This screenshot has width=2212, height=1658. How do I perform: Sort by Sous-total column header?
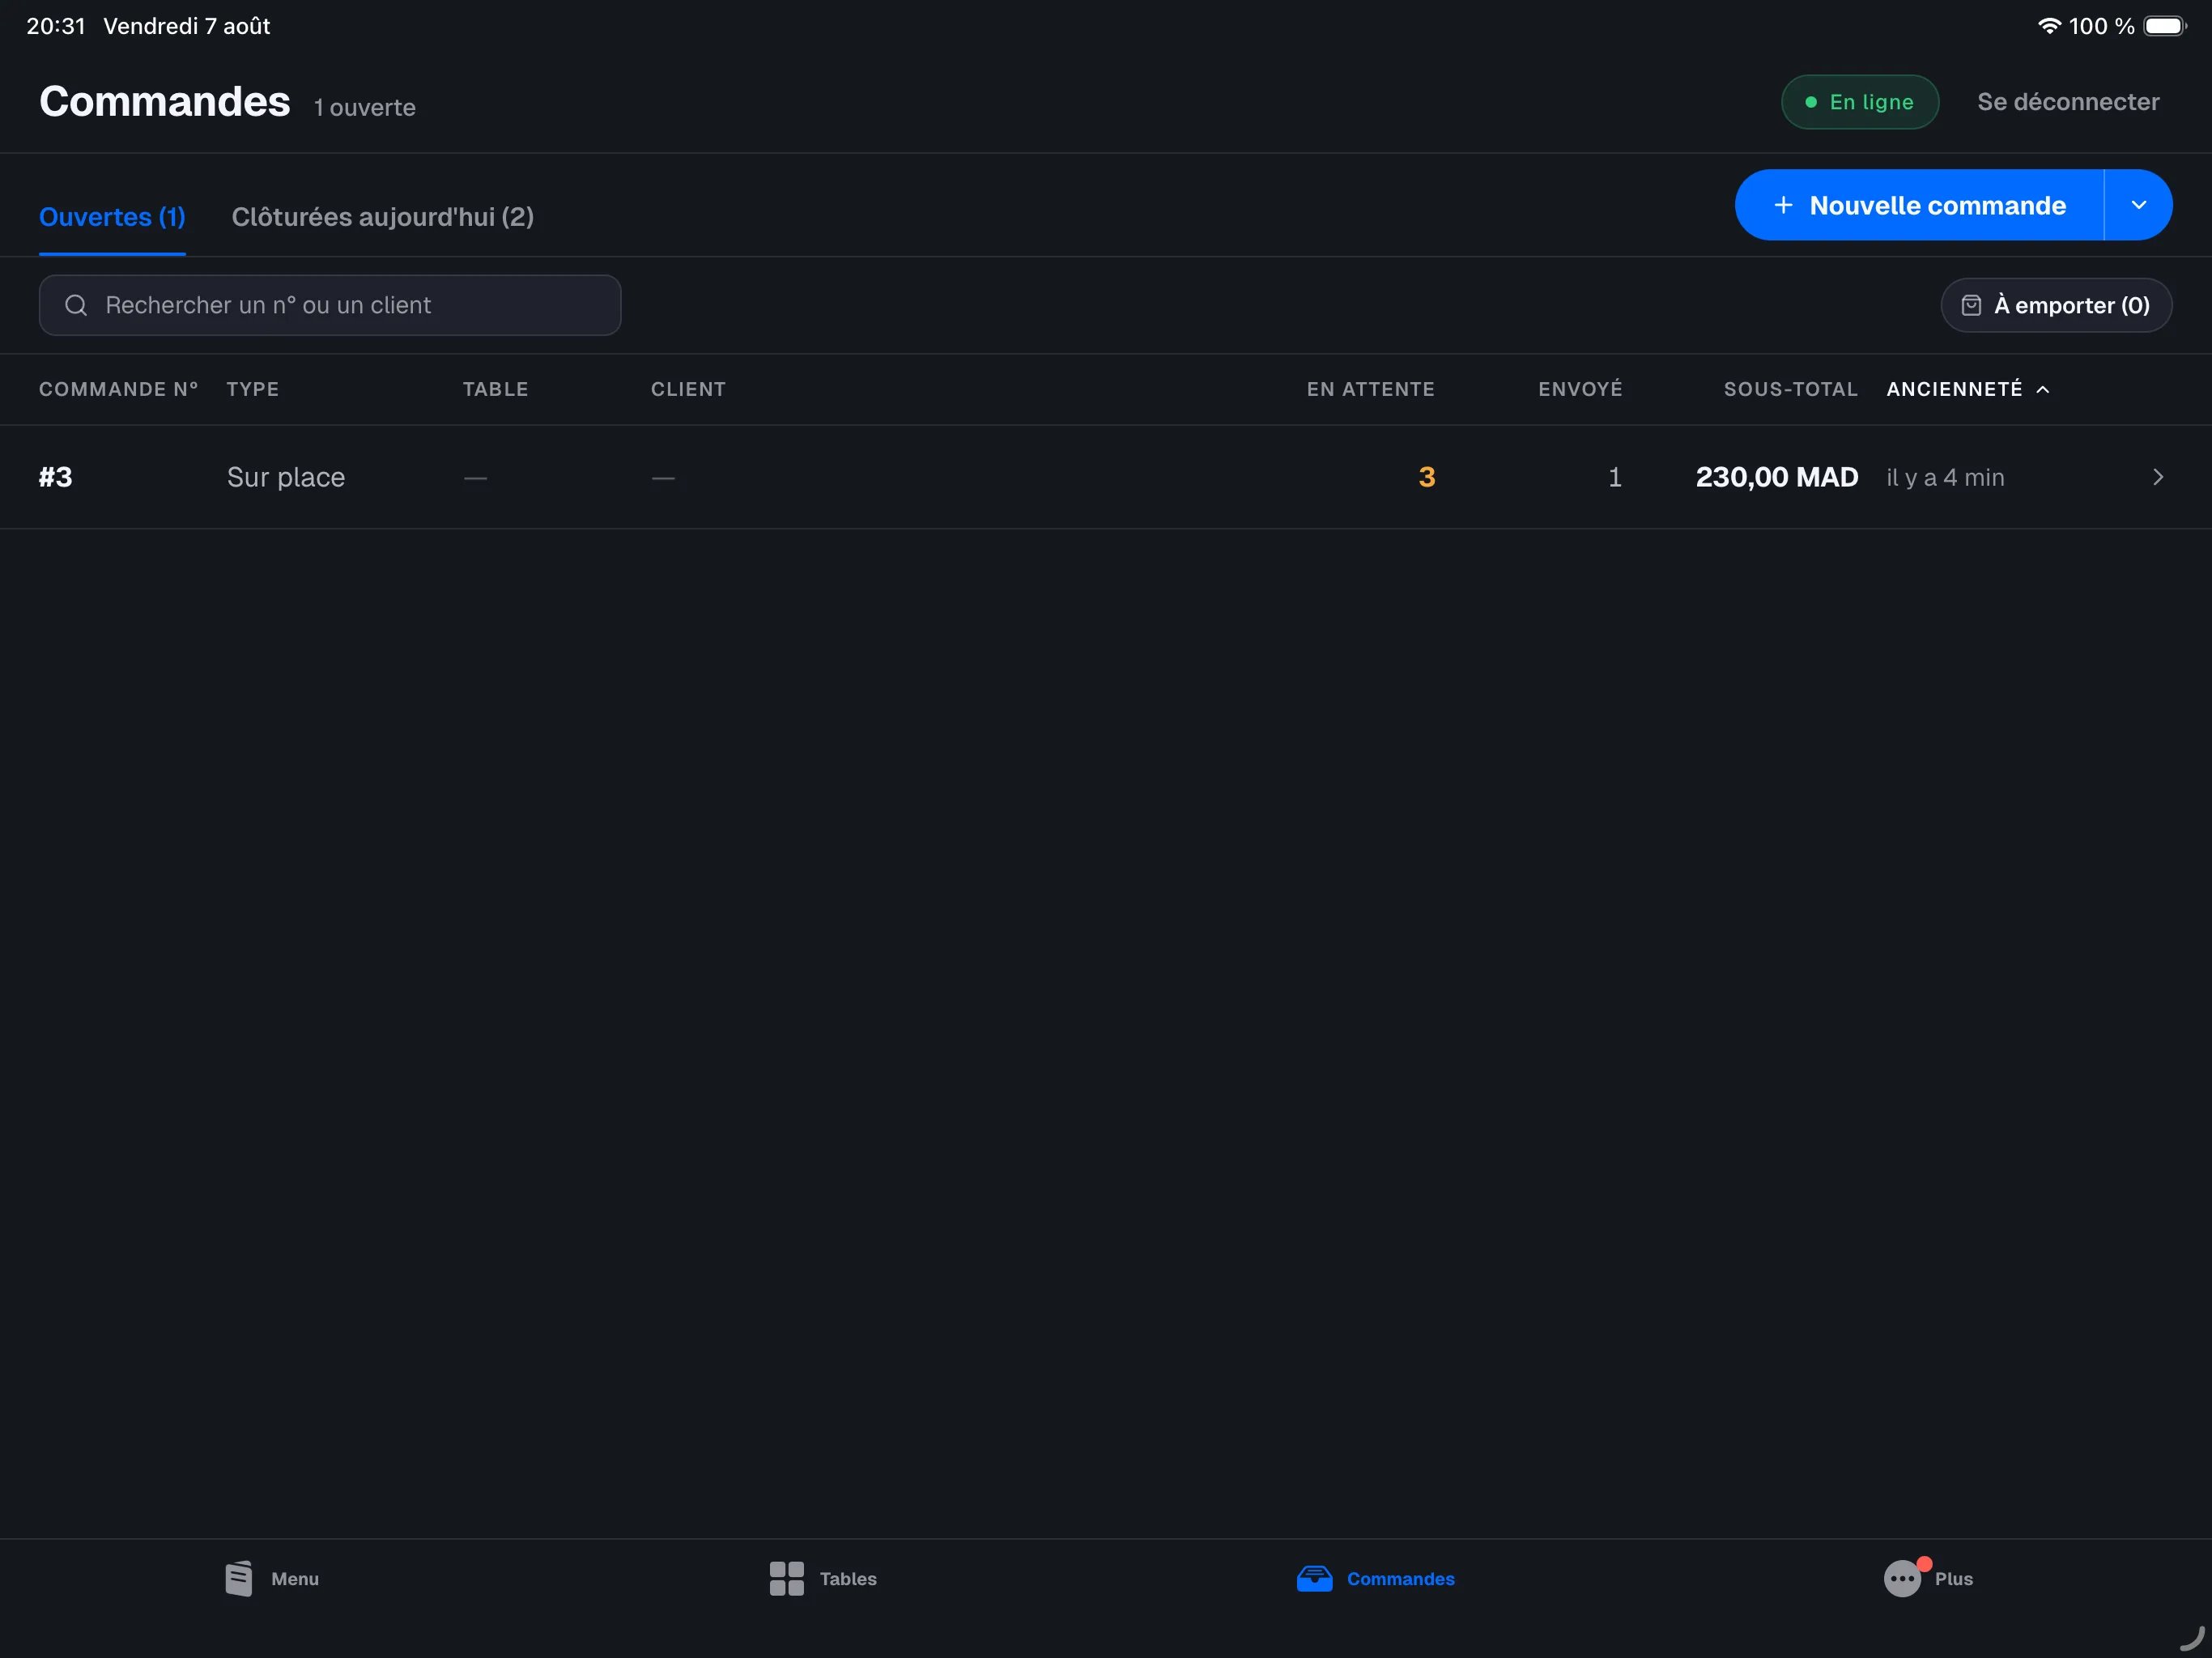tap(1790, 389)
